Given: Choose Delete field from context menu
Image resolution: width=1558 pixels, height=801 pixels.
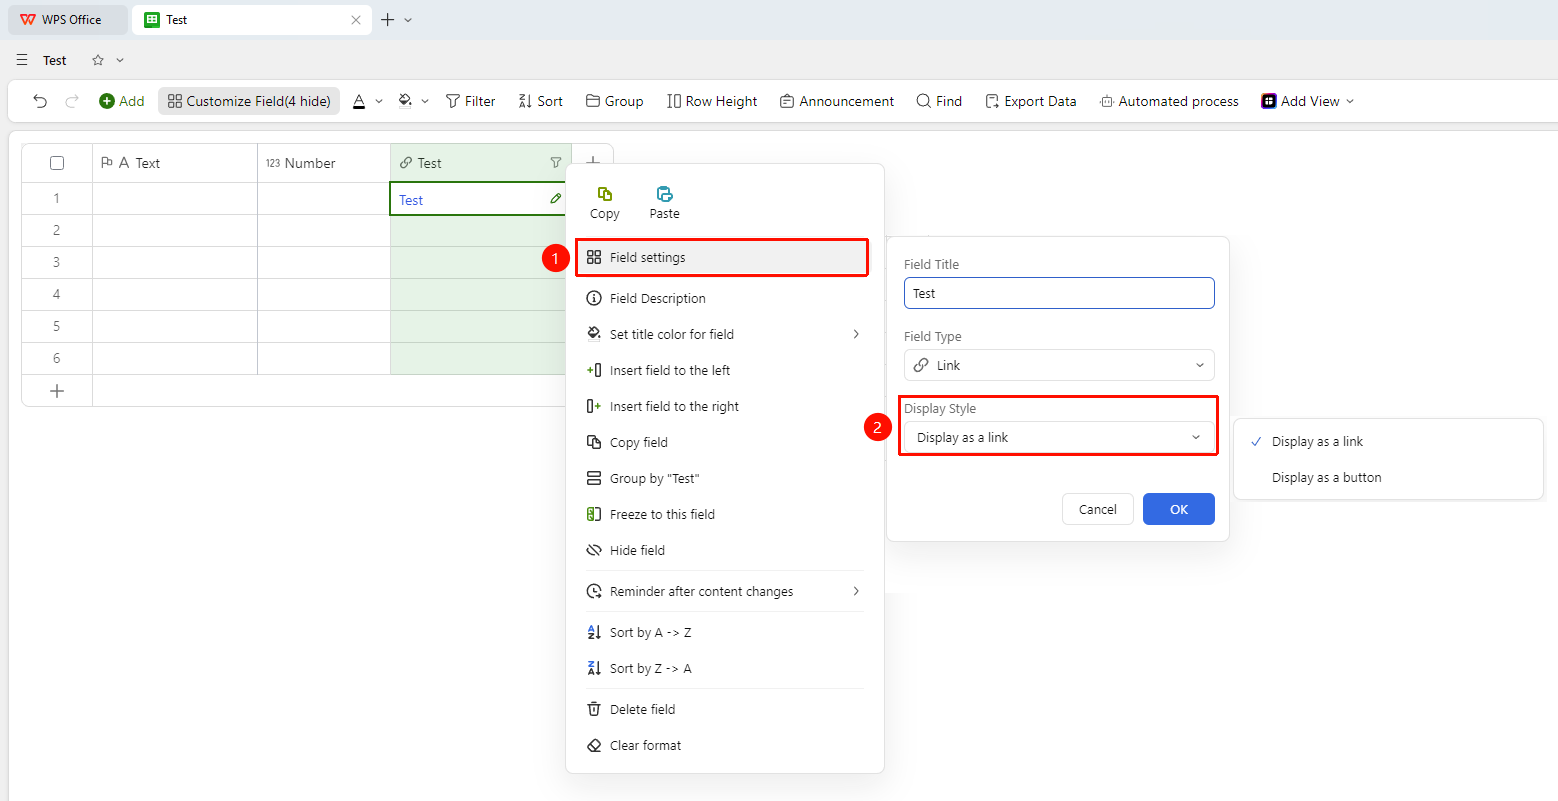Looking at the screenshot, I should tap(725, 709).
